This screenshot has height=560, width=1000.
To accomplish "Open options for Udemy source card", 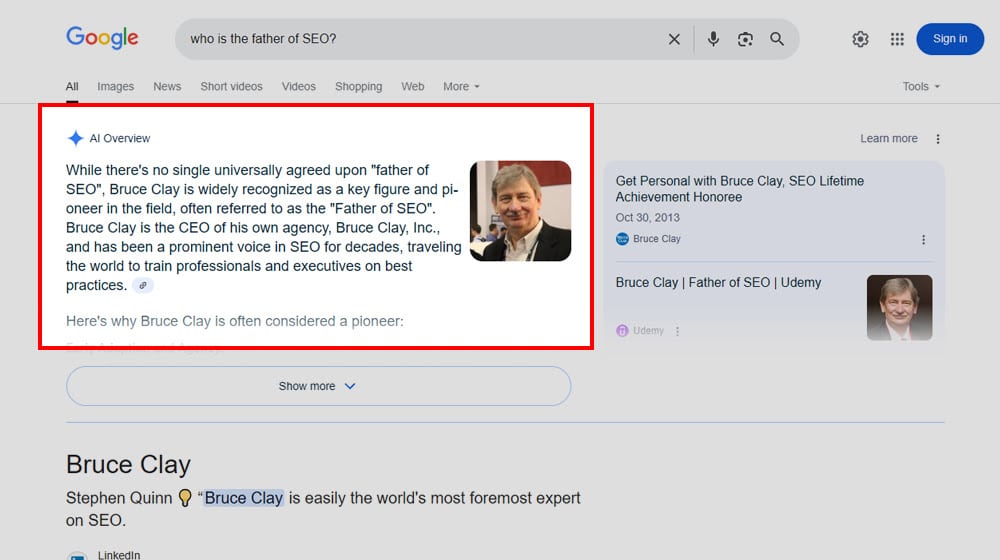I will point(677,331).
